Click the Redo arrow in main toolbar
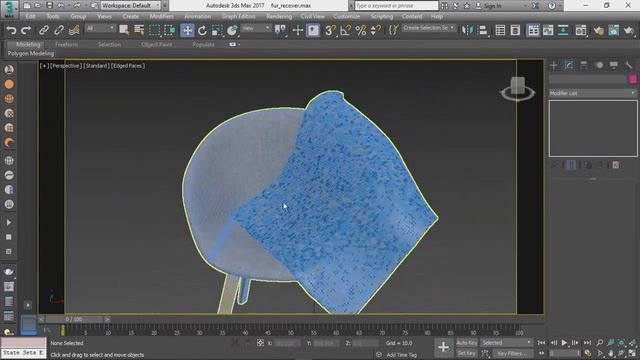 [26, 30]
